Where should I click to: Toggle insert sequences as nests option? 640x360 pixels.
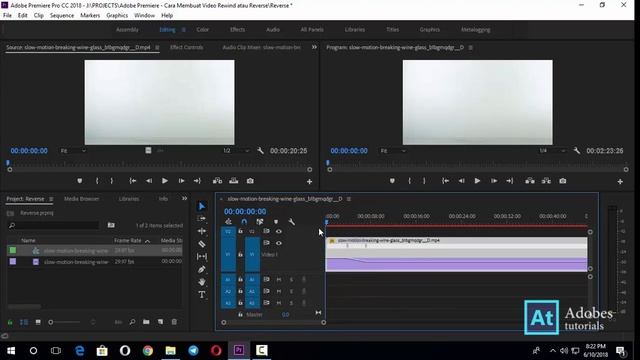tap(229, 222)
